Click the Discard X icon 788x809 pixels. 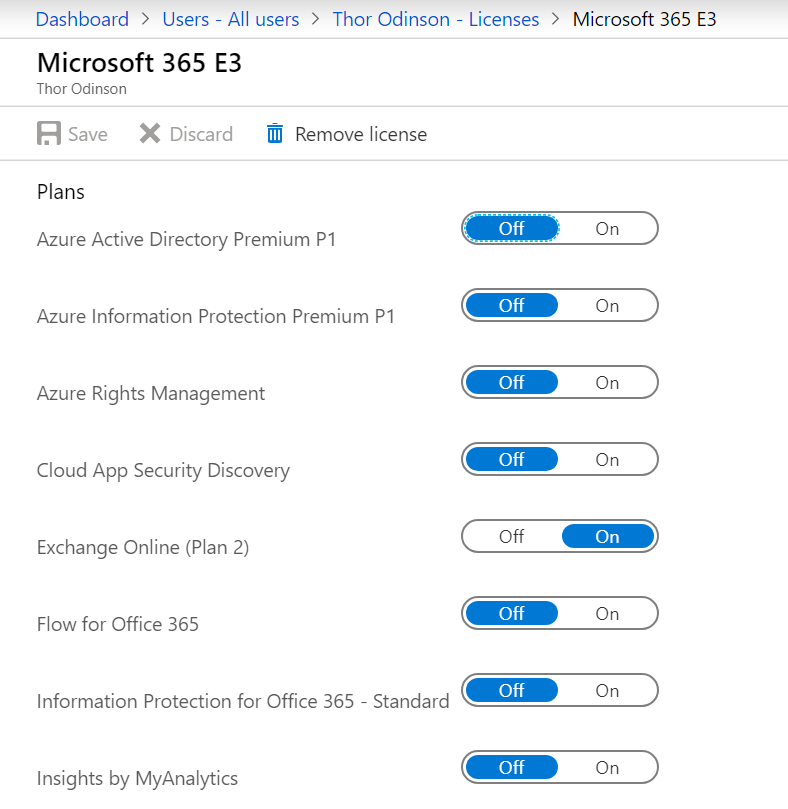[150, 134]
